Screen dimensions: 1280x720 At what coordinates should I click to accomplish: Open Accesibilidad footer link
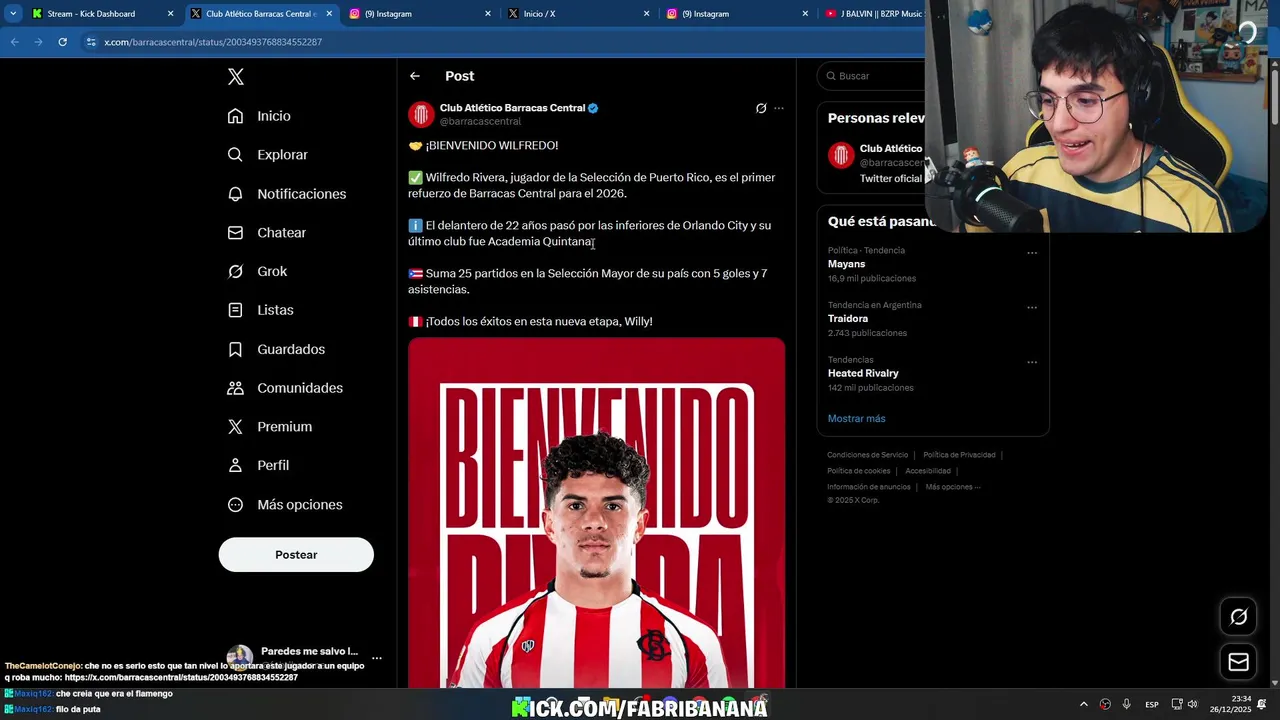click(928, 471)
